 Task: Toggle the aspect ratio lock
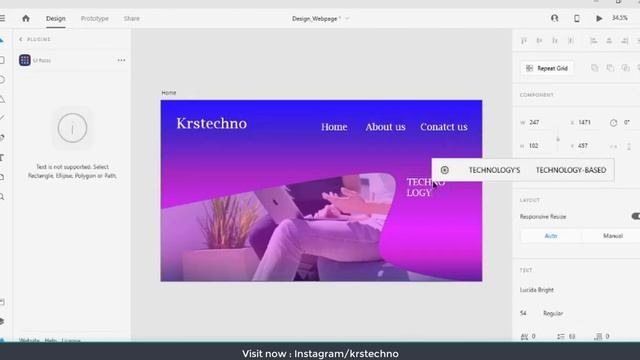coord(558,139)
